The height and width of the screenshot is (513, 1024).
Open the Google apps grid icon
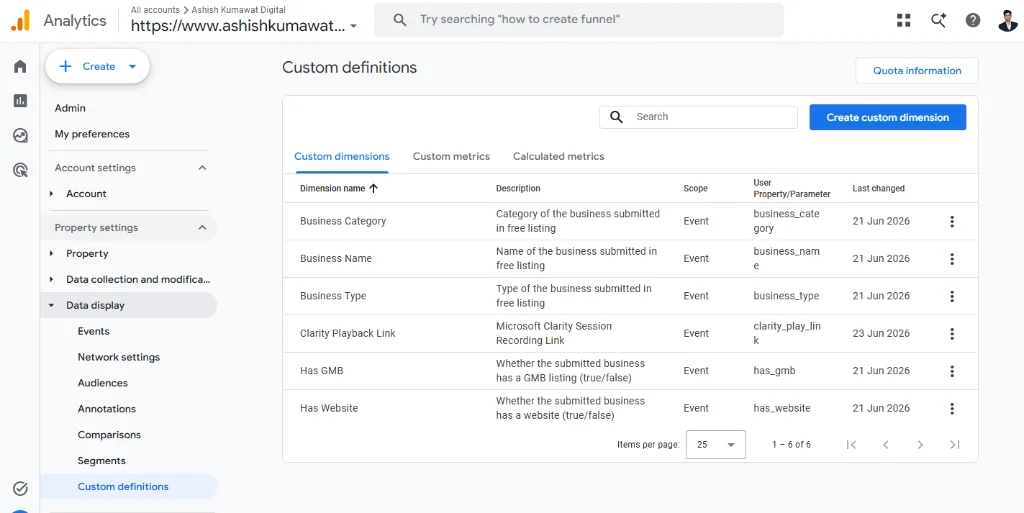[904, 21]
